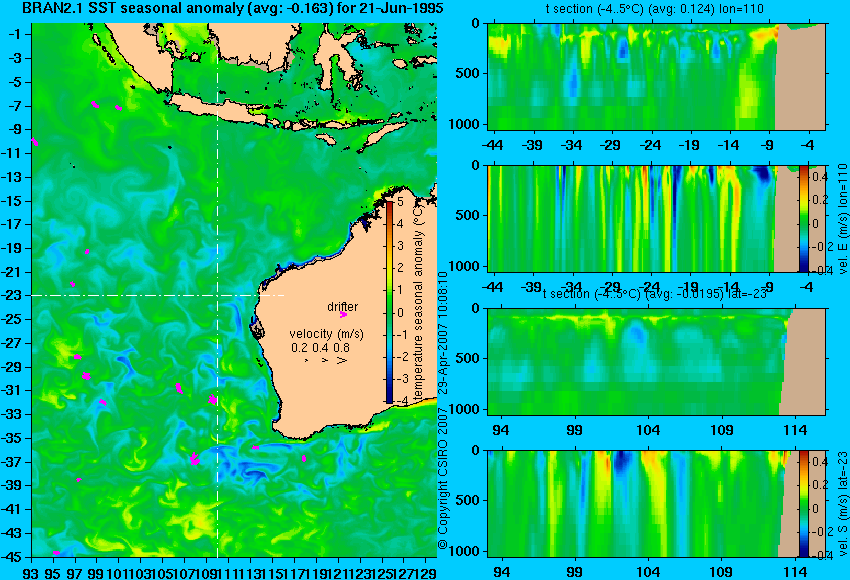850x580 pixels.
Task: Click the 93 longitude tick on the map axis
Action: pos(31,572)
